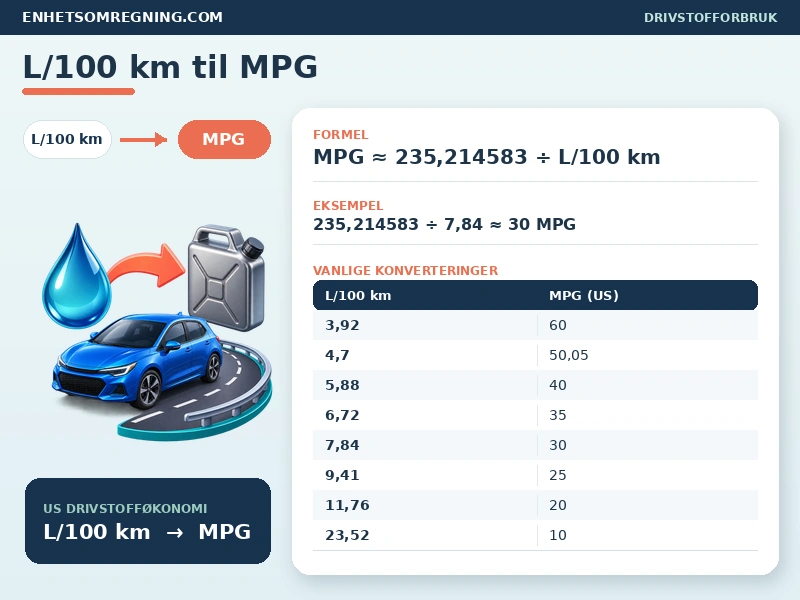Click the ENHETSOMREGNING.COM site name
Viewport: 800px width, 600px height.
pos(122,17)
